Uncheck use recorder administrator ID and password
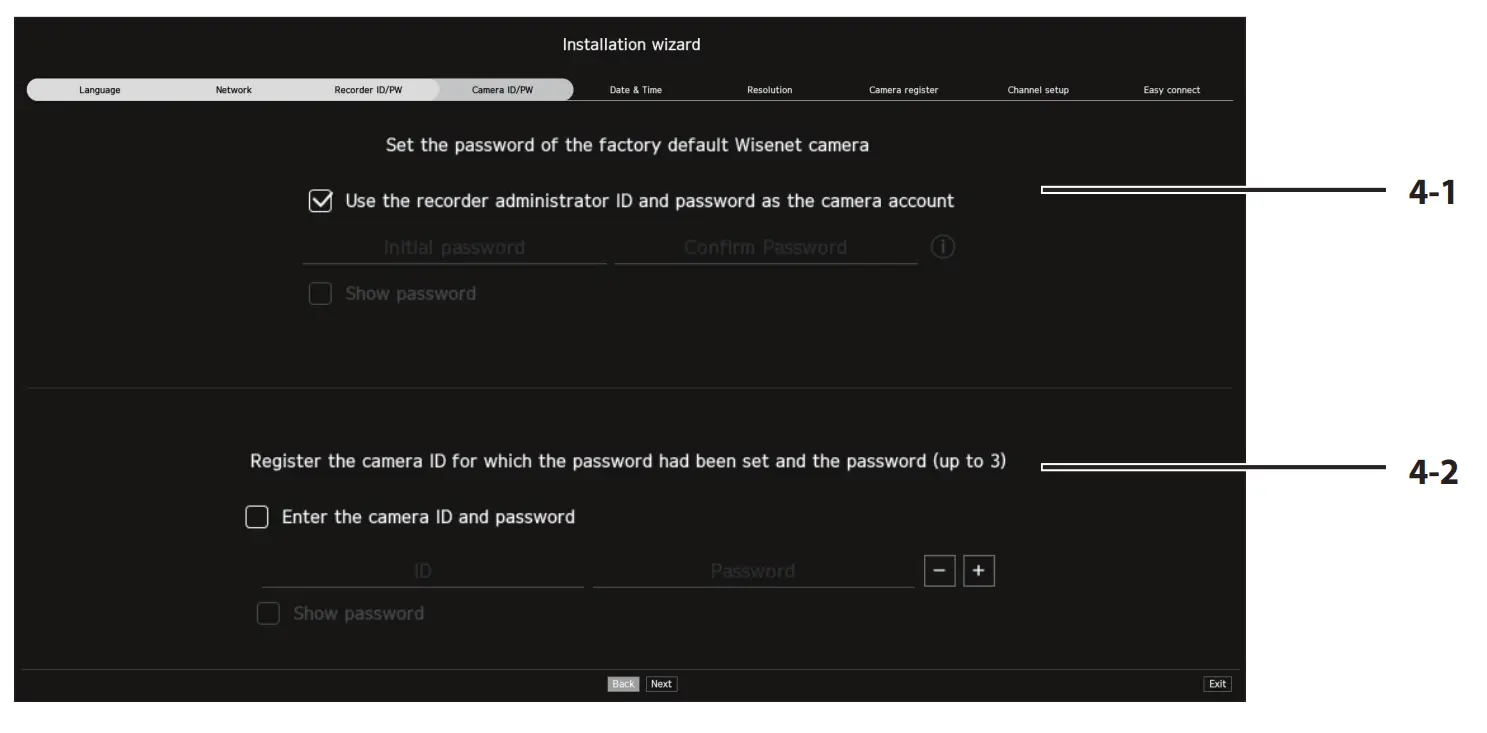Image resolution: width=1487 pixels, height=733 pixels. (x=320, y=201)
